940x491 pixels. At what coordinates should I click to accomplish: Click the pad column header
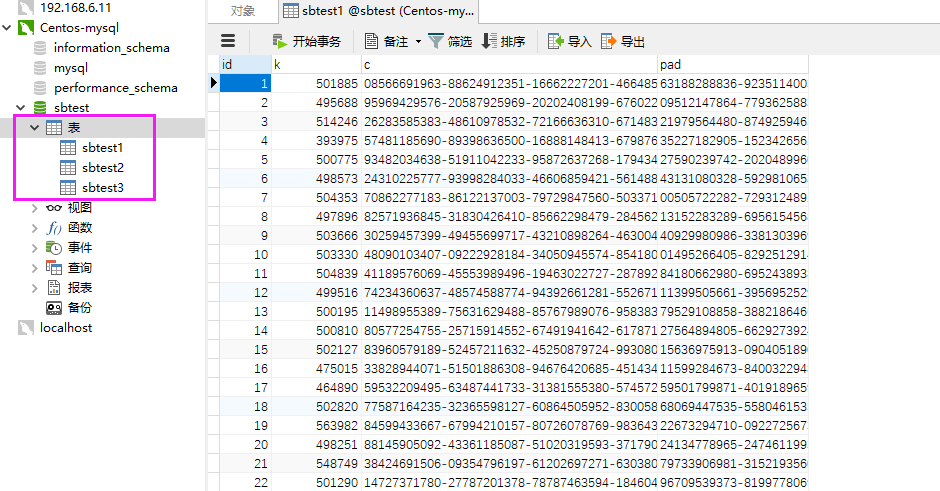(x=733, y=64)
